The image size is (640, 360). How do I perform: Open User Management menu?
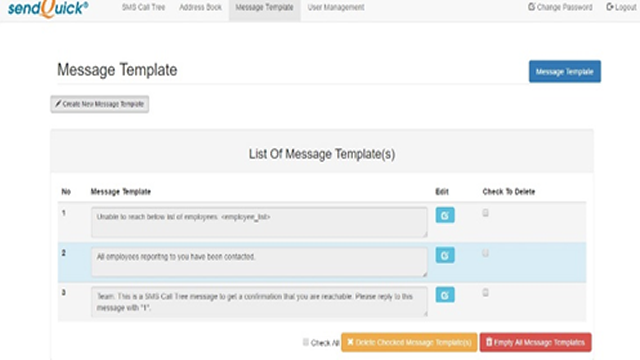pos(336,7)
